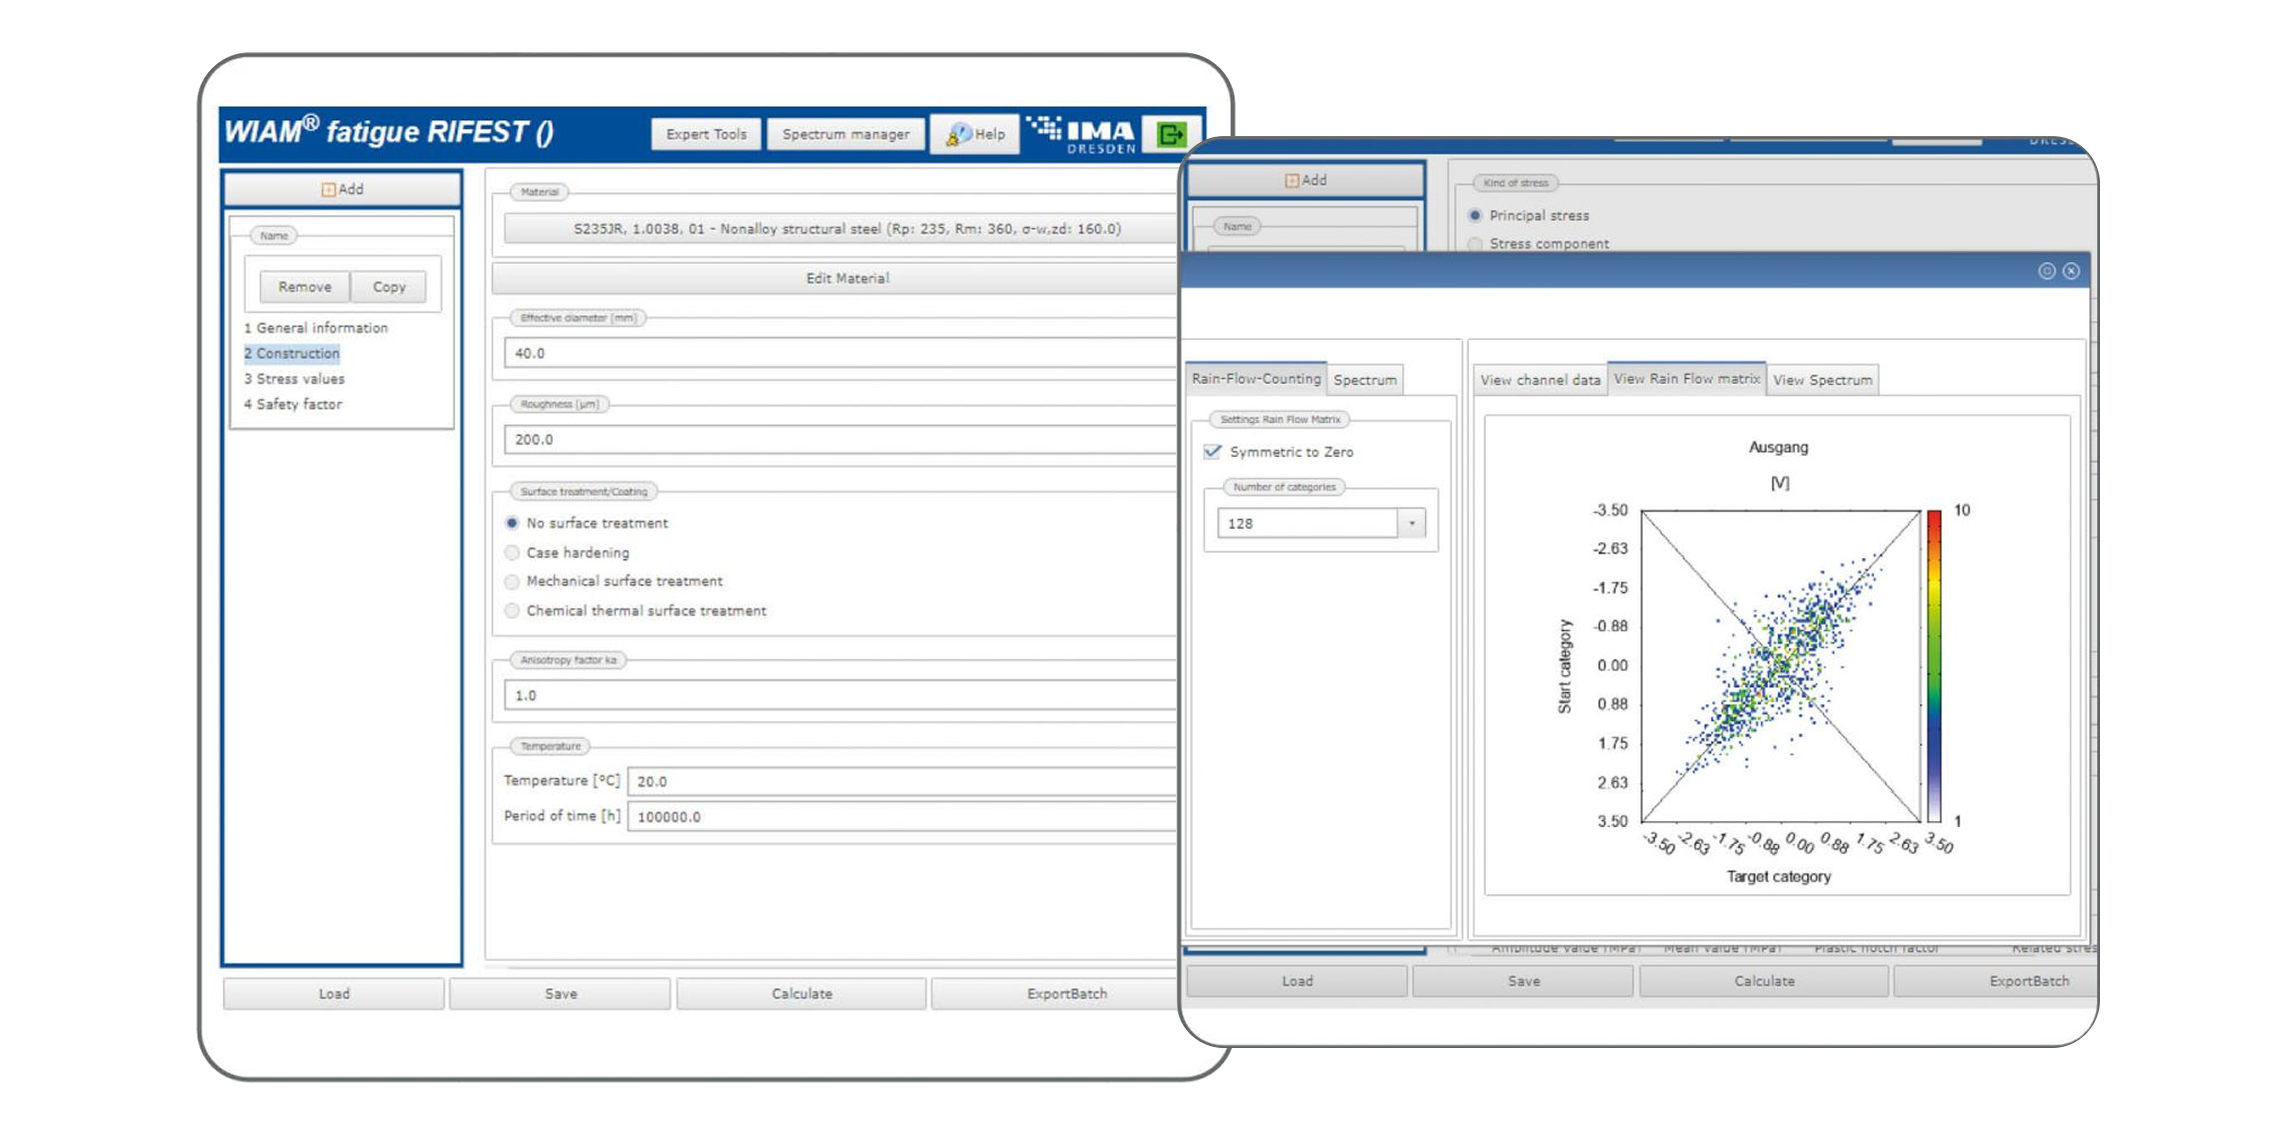The image size is (2272, 1132).
Task: Select Case hardening surface treatment
Action: [x=513, y=553]
